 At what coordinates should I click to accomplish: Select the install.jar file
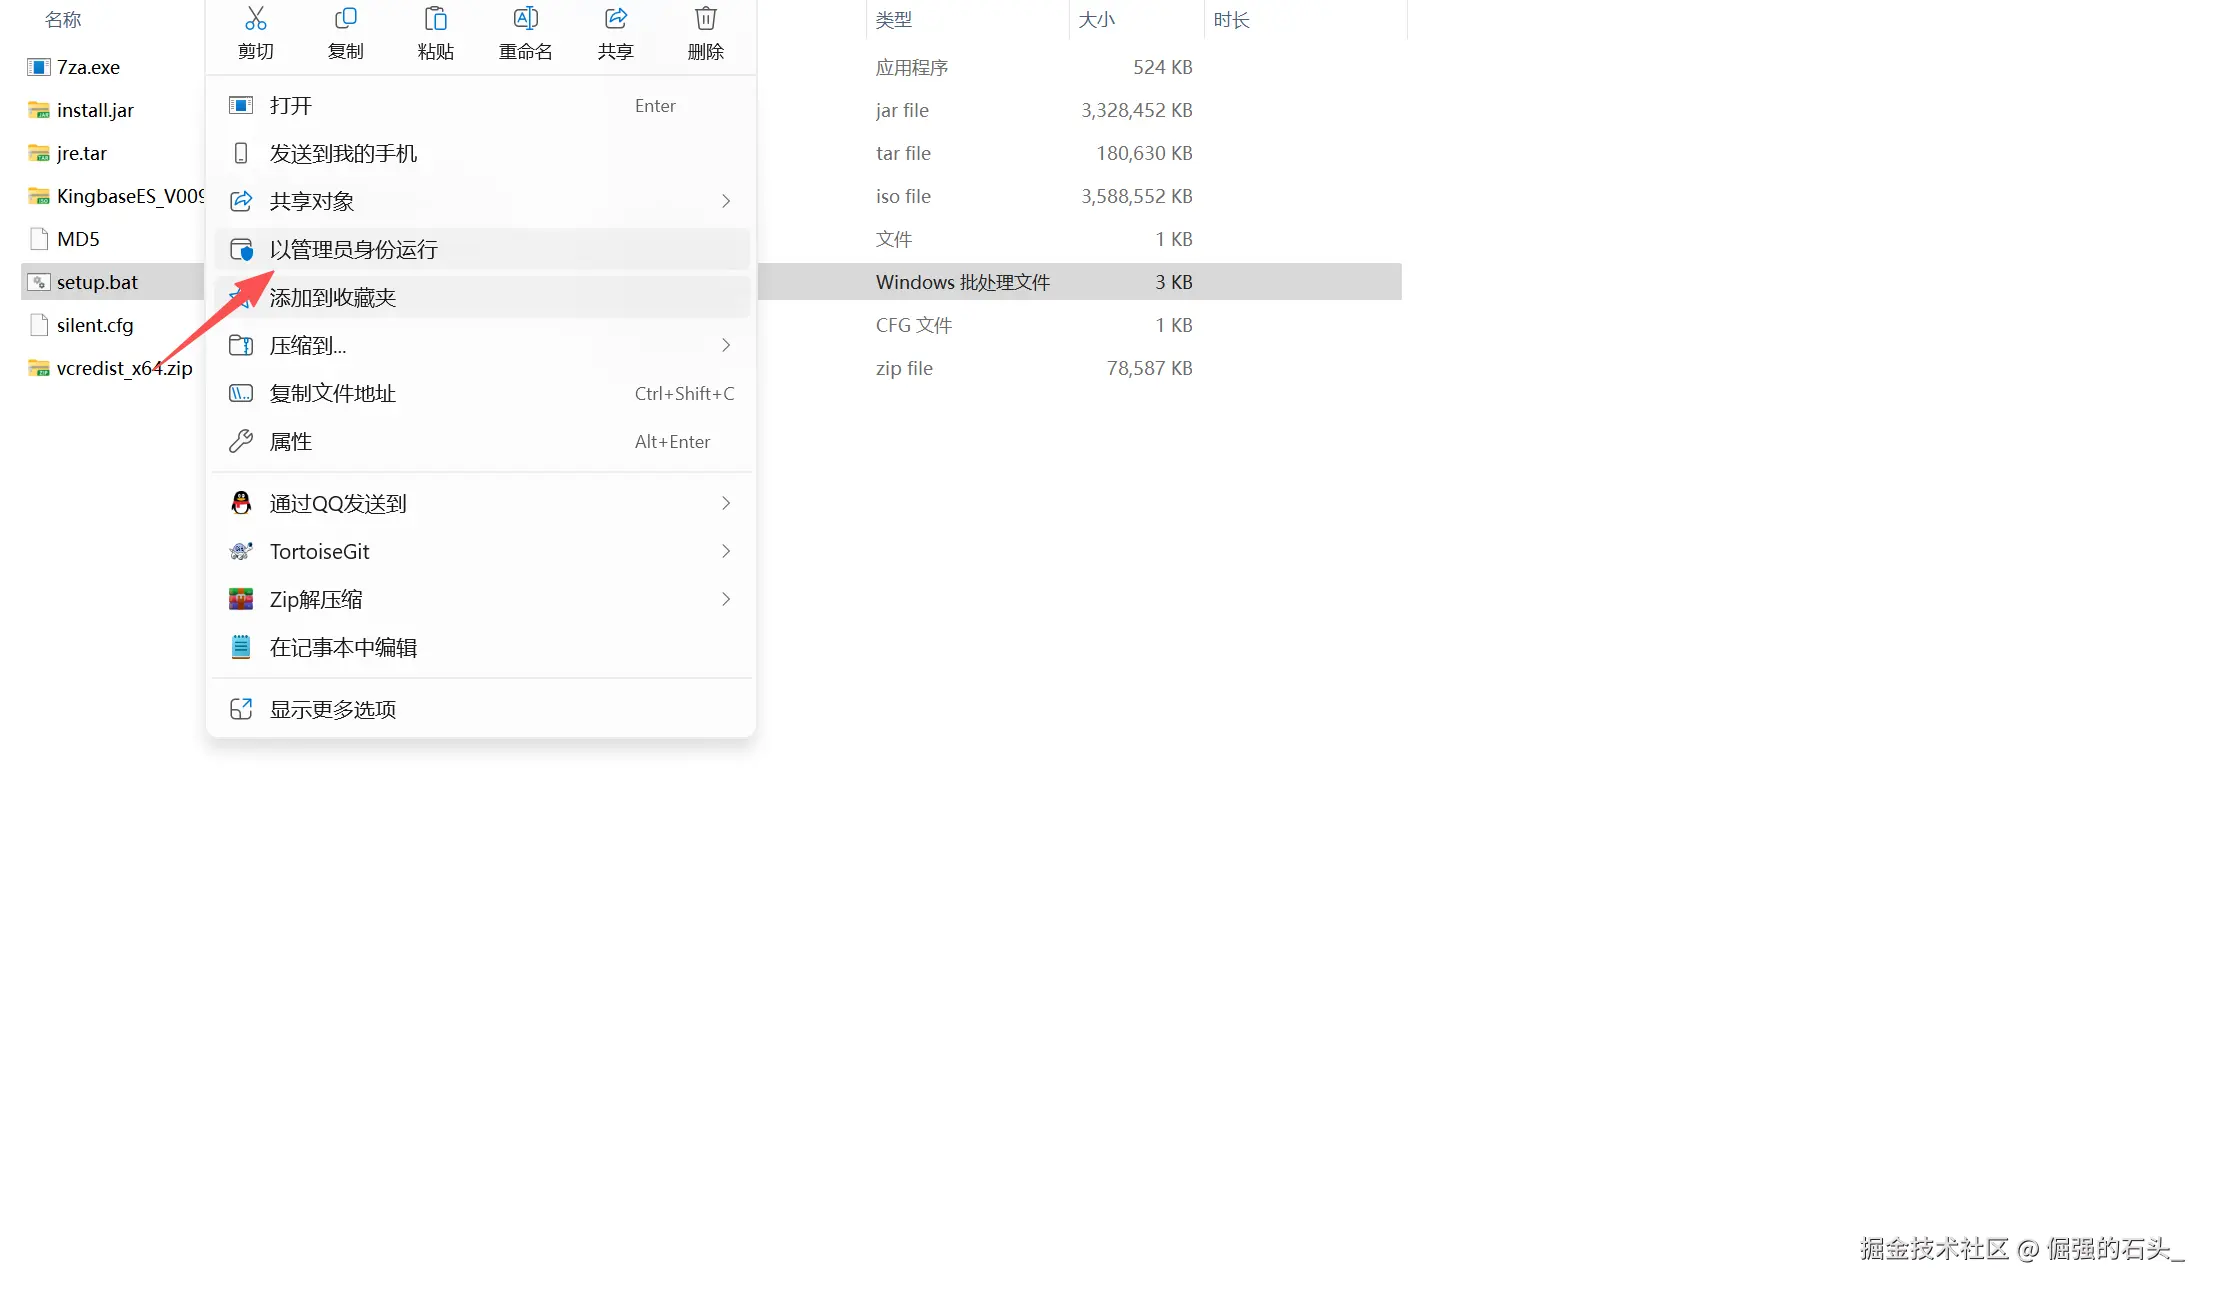click(95, 110)
